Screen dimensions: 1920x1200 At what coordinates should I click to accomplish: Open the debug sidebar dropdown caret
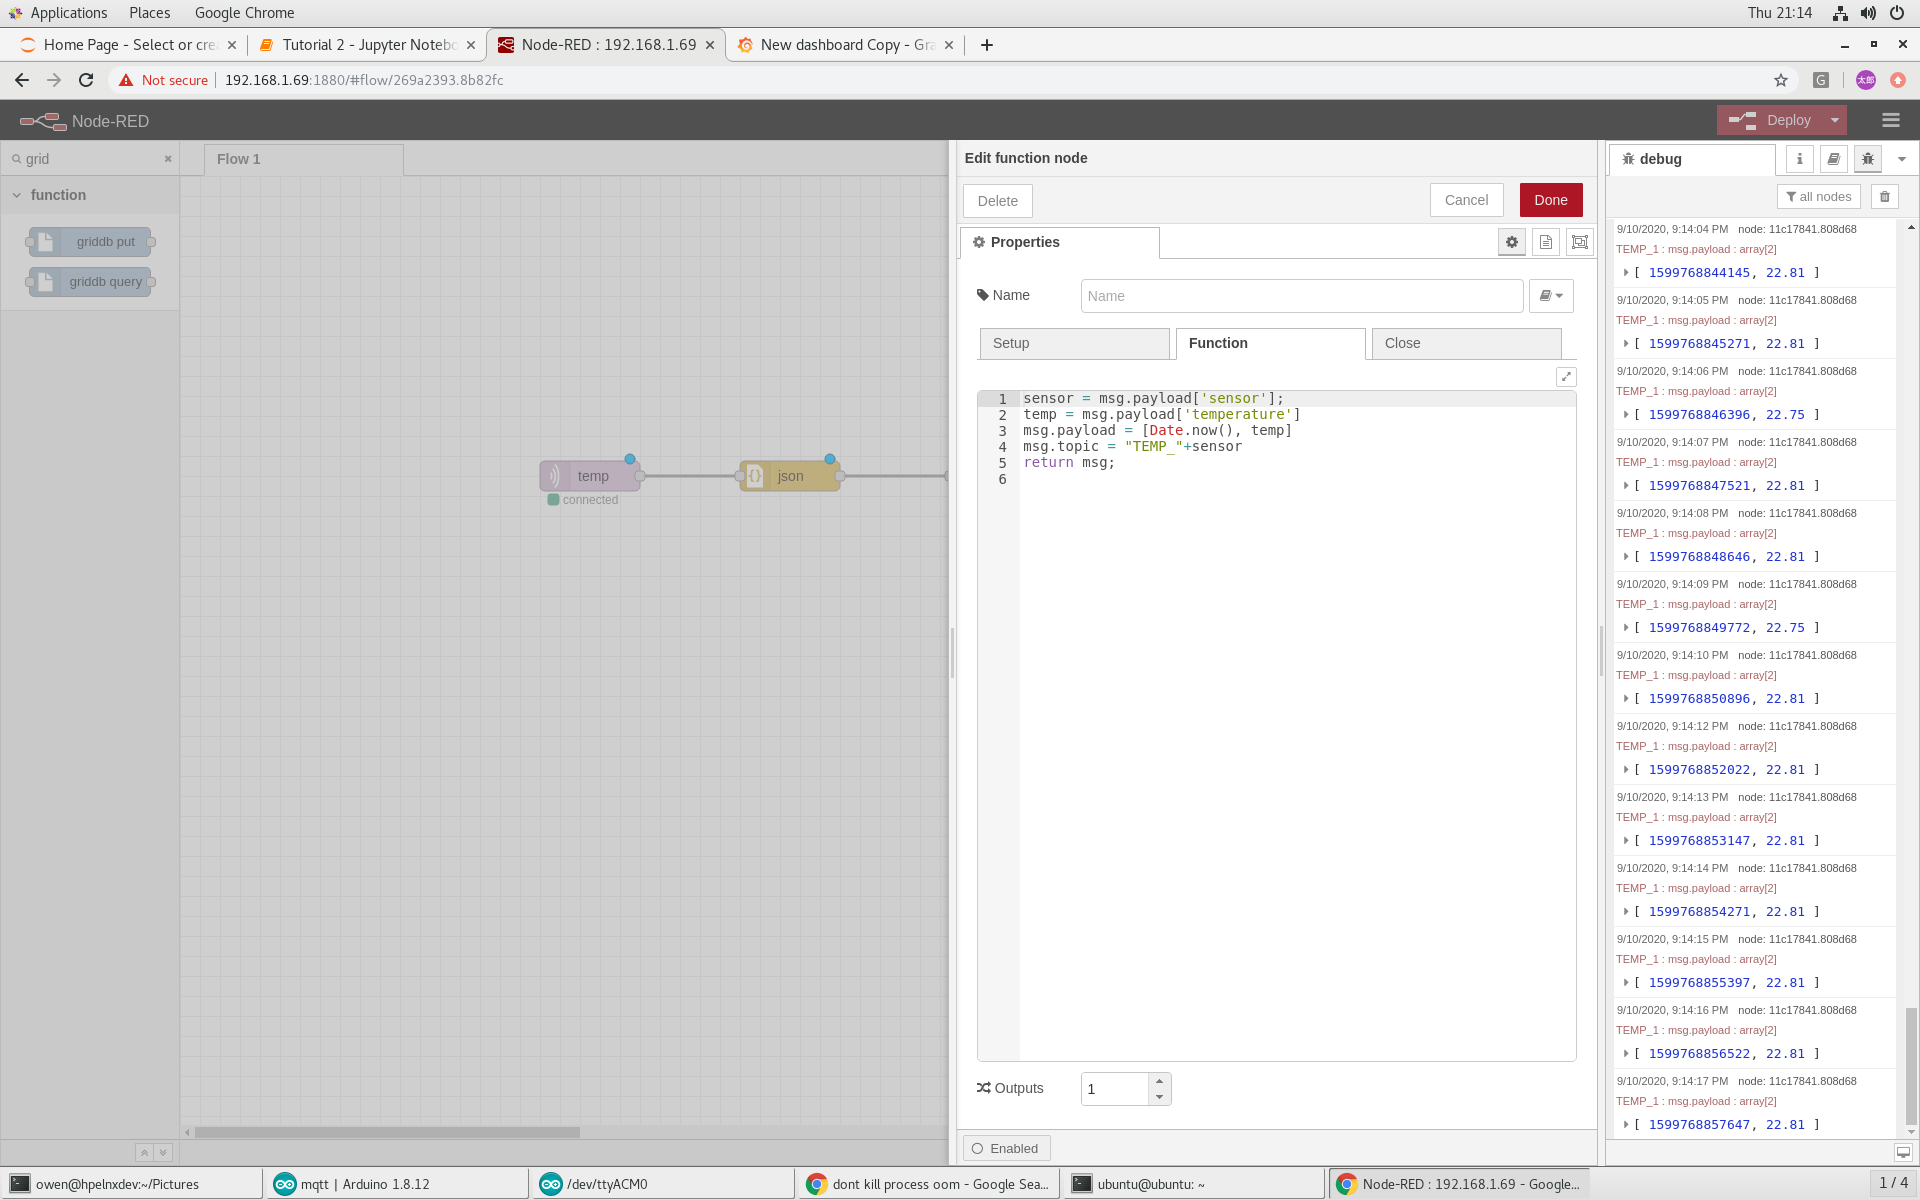pos(1901,158)
